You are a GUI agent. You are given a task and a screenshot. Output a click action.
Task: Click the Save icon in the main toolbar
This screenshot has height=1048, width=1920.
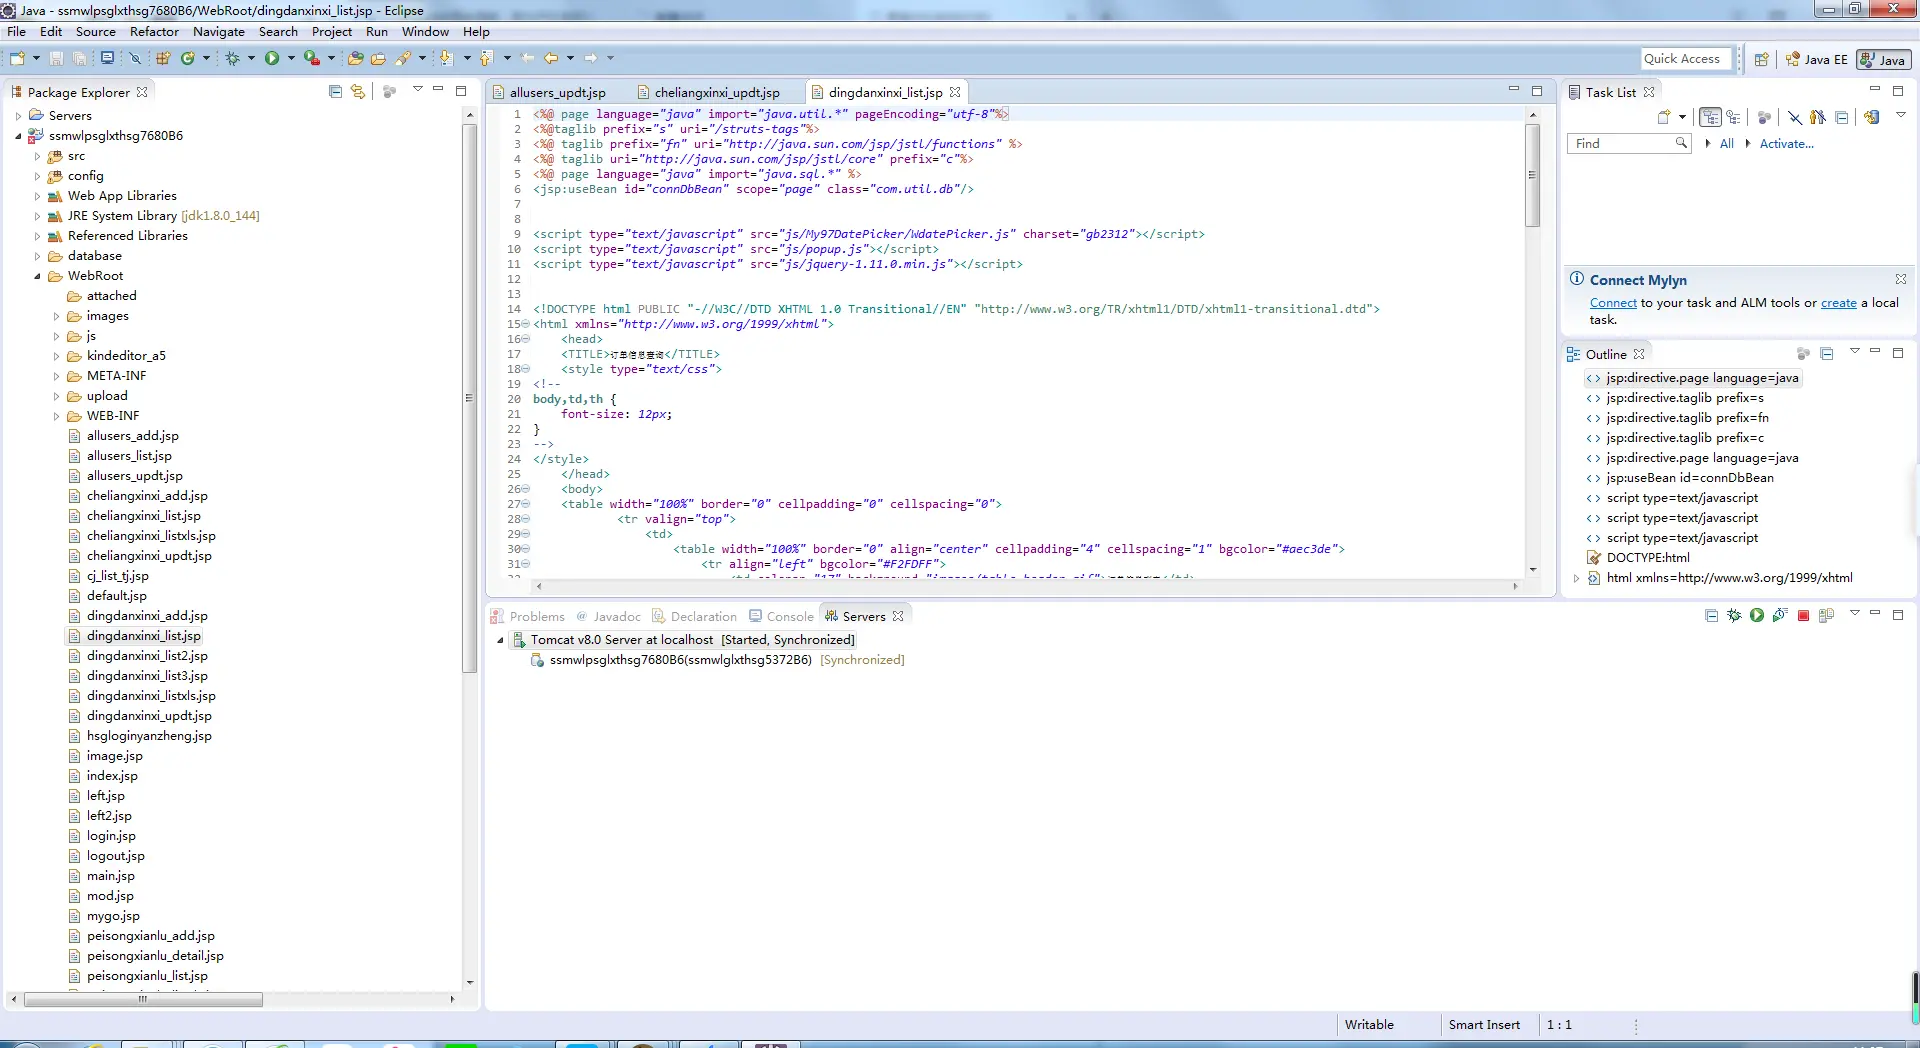[x=56, y=58]
